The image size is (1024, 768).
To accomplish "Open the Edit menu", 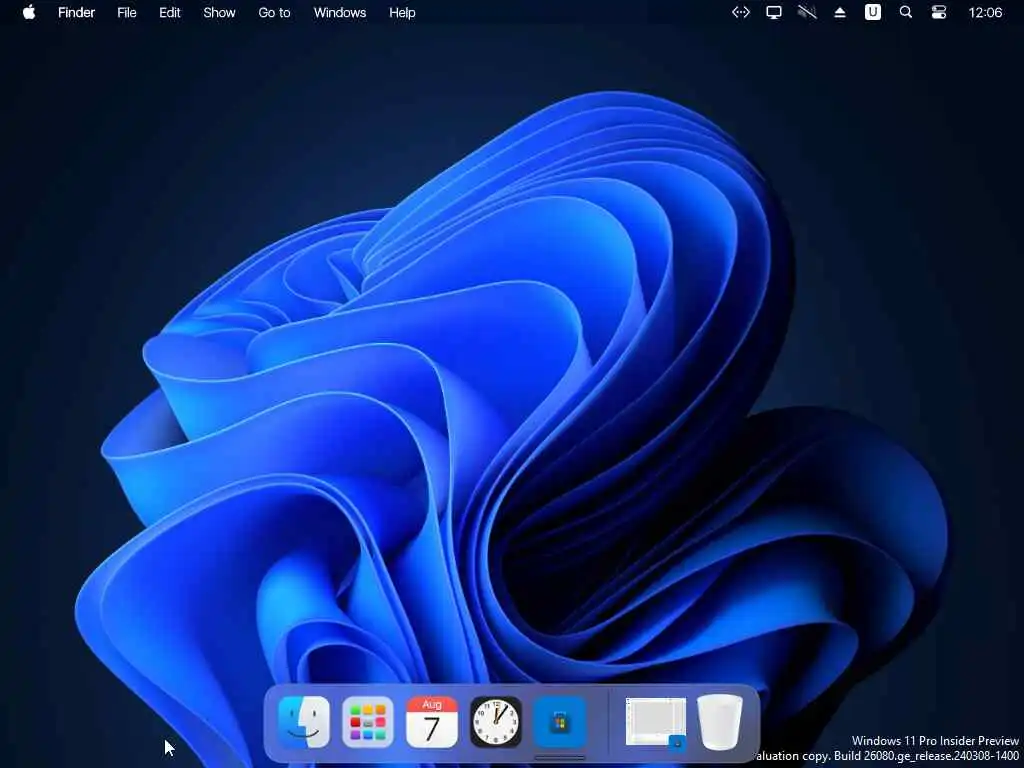I will click(x=170, y=12).
